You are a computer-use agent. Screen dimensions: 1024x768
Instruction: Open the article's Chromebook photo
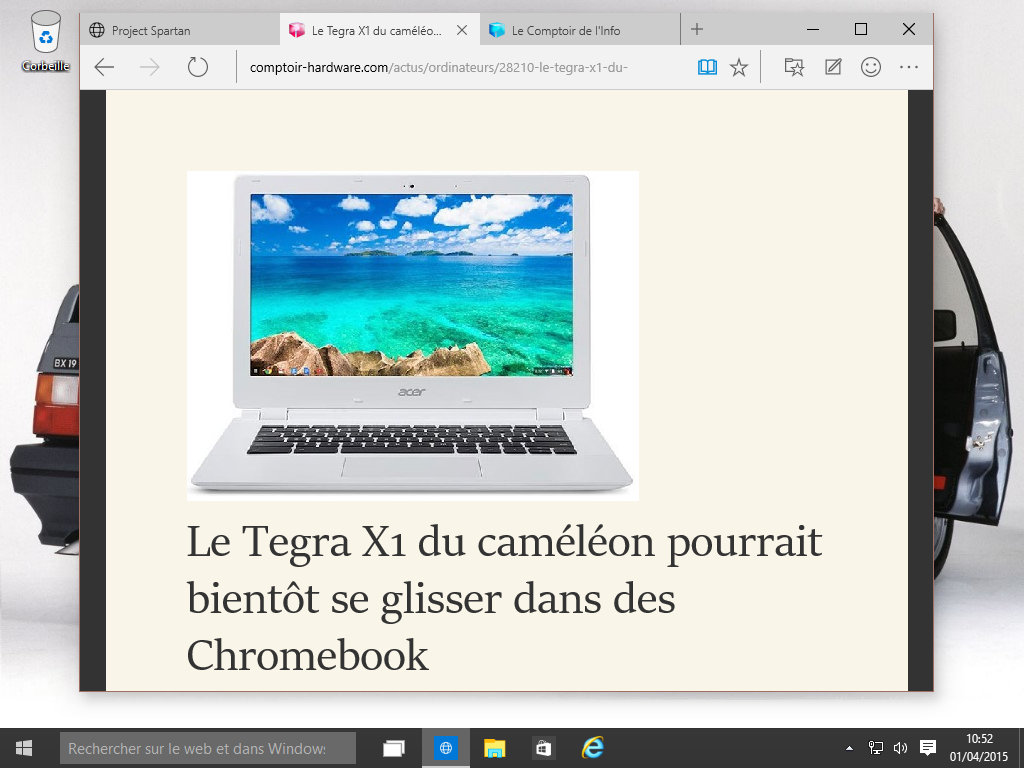(412, 334)
